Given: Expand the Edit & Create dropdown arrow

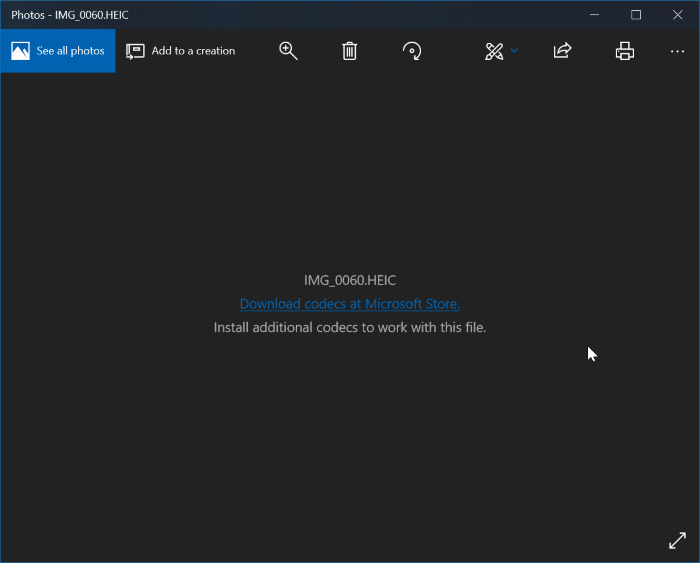Looking at the screenshot, I should click(x=514, y=50).
